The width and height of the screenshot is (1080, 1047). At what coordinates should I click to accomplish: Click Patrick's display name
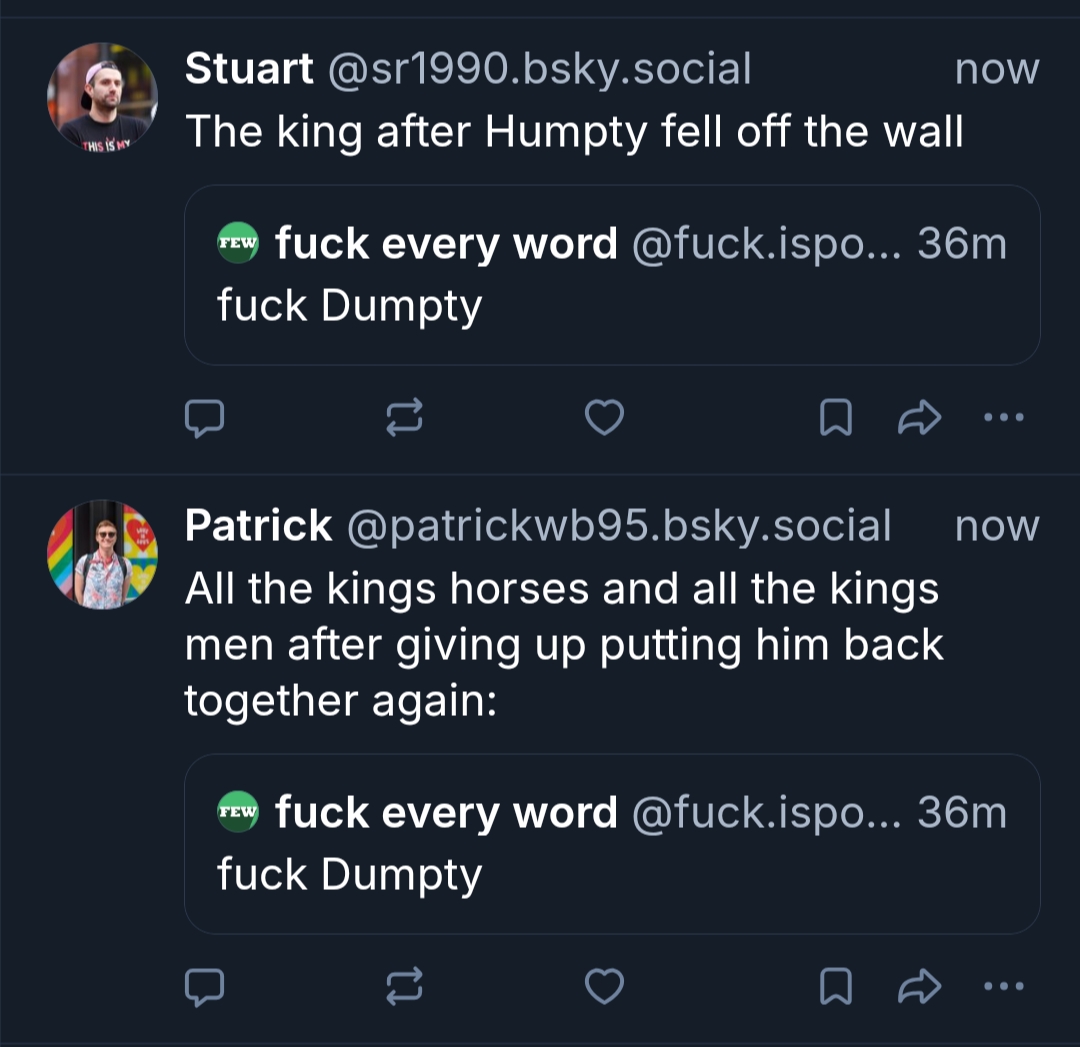tap(258, 526)
